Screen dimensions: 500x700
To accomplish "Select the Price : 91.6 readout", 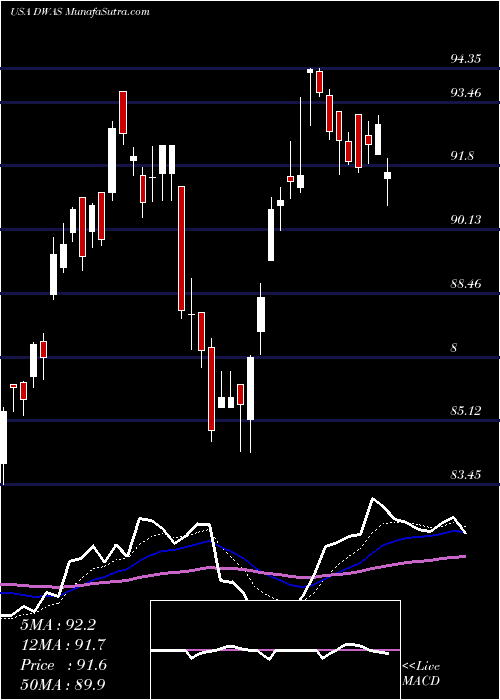I will 63,665.
